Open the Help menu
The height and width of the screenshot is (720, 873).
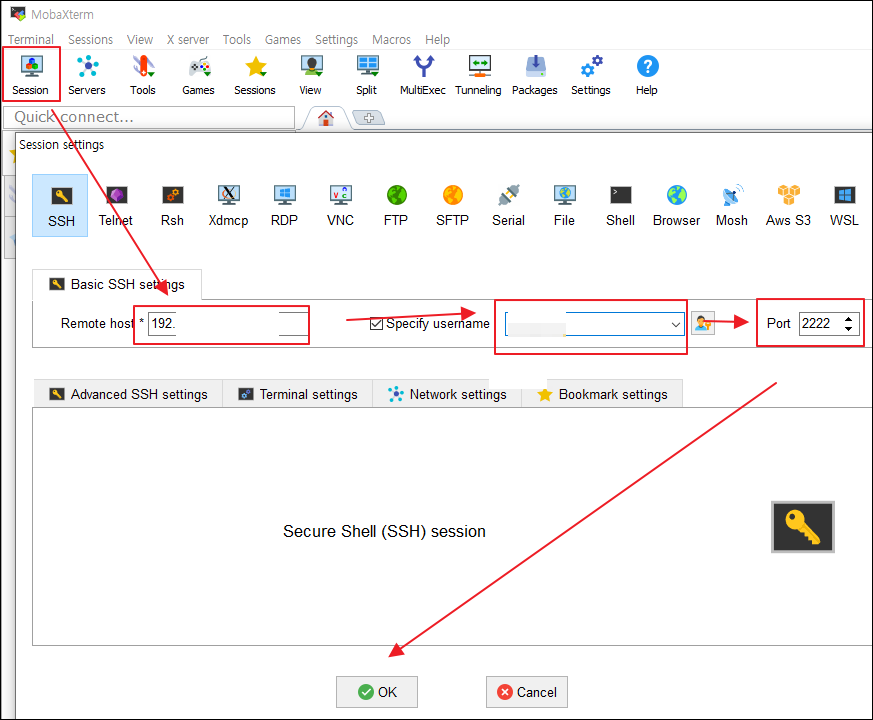pyautogui.click(x=437, y=40)
